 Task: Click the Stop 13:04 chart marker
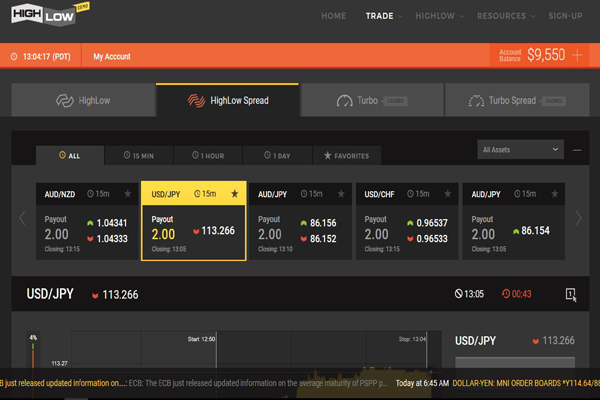tap(412, 339)
